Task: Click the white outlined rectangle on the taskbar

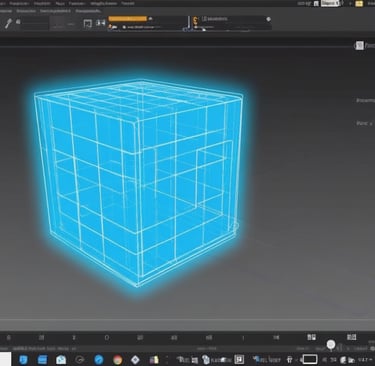Action: [310, 359]
